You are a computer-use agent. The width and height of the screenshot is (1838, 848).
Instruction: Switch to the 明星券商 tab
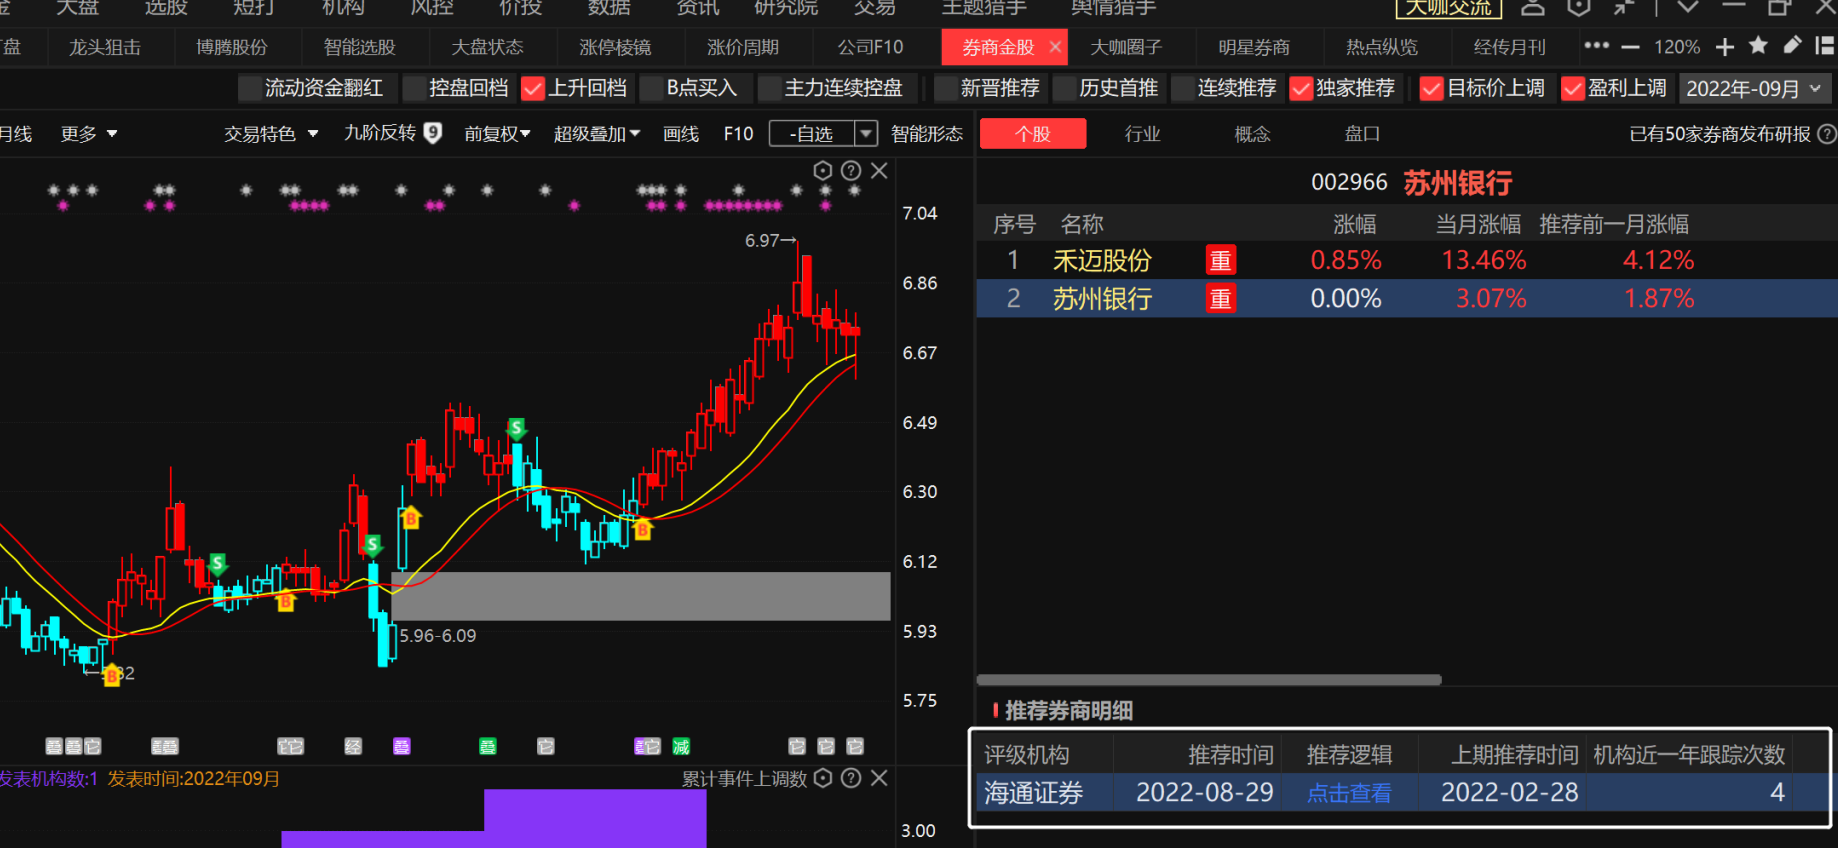[x=1254, y=47]
